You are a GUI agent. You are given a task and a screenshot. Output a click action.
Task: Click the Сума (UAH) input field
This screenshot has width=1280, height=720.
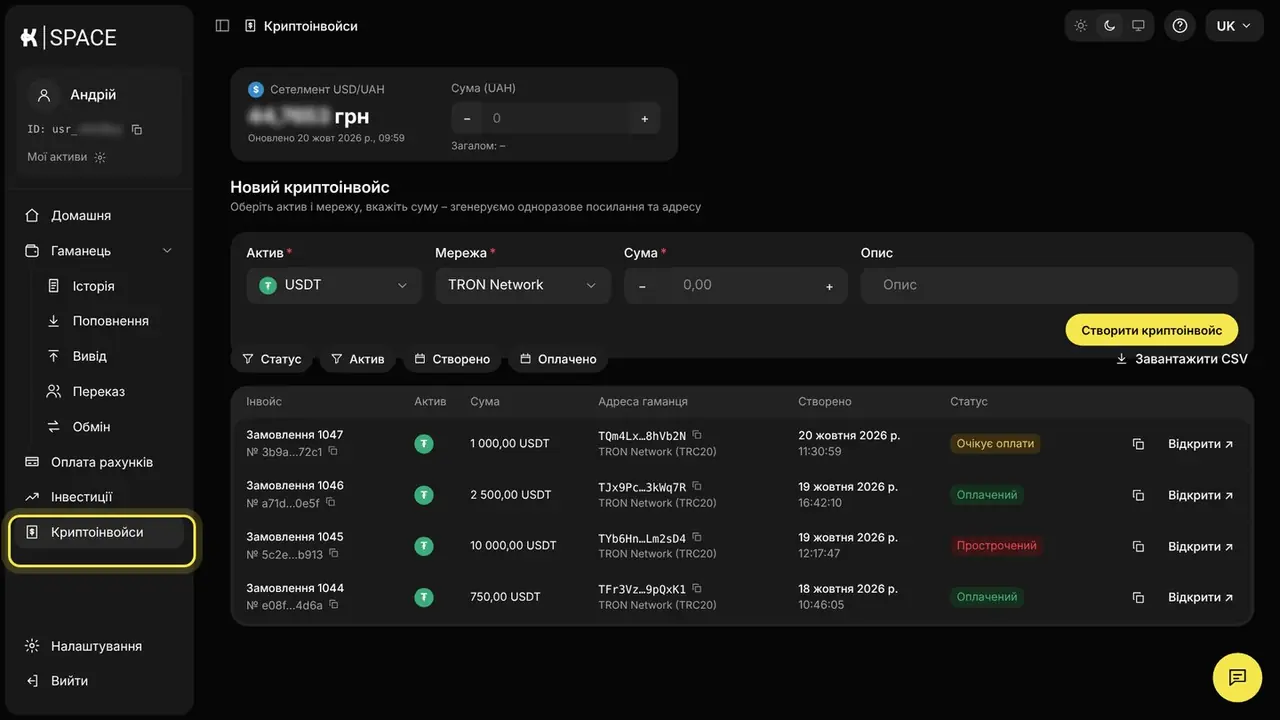click(555, 119)
